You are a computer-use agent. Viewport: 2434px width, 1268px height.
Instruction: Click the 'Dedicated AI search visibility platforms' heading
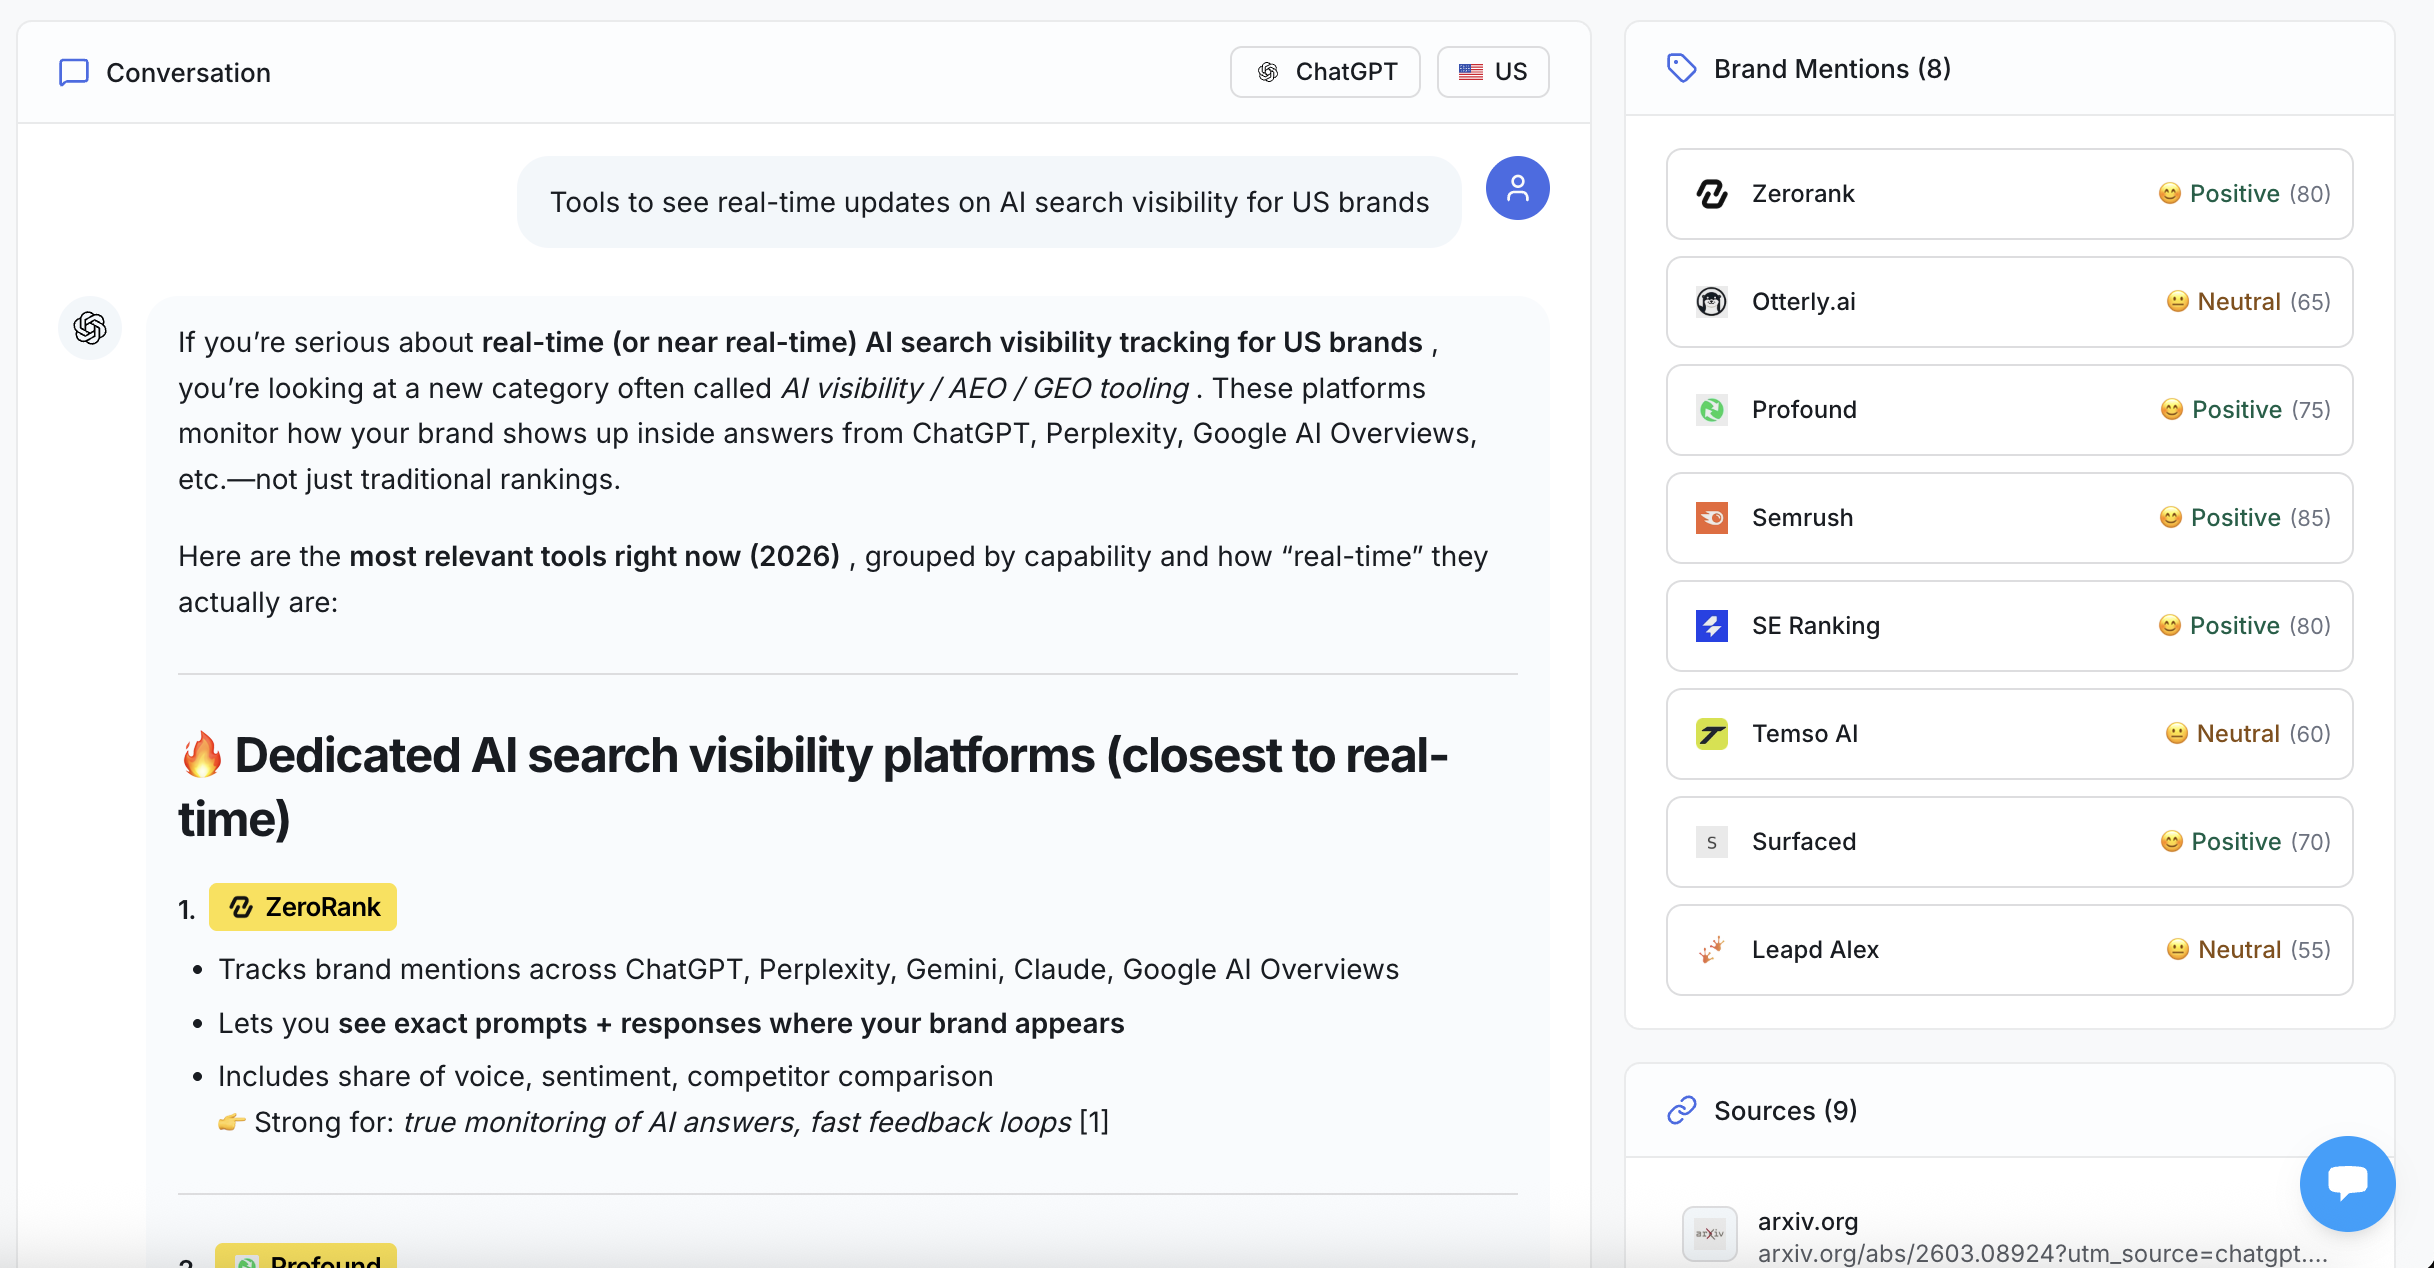[x=813, y=787]
